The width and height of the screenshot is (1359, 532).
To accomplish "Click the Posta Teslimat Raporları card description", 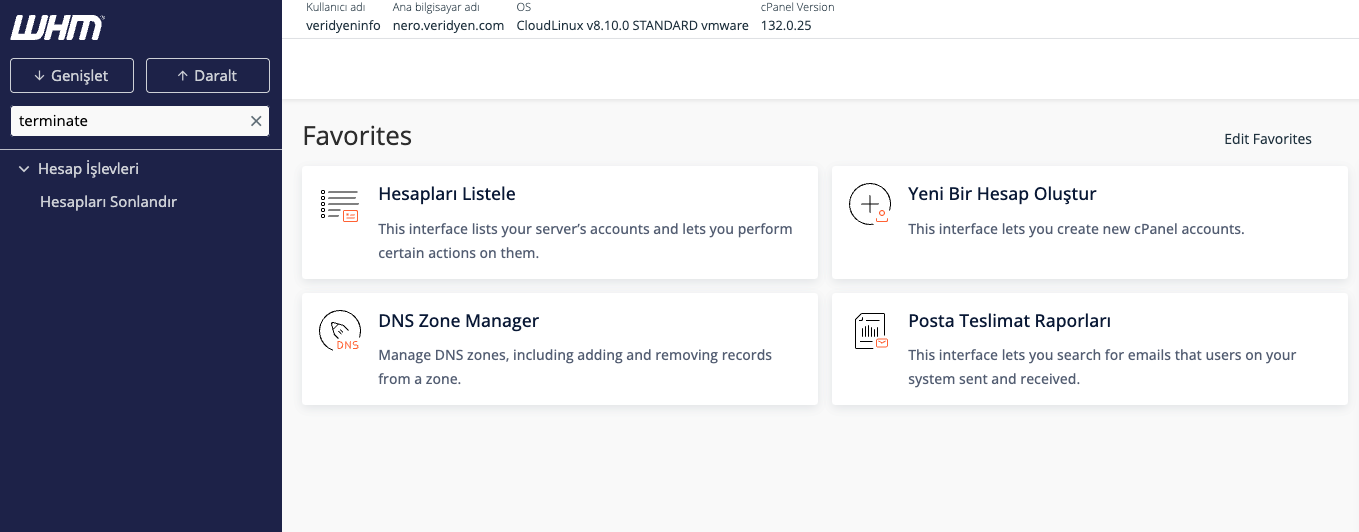I will point(1101,367).
